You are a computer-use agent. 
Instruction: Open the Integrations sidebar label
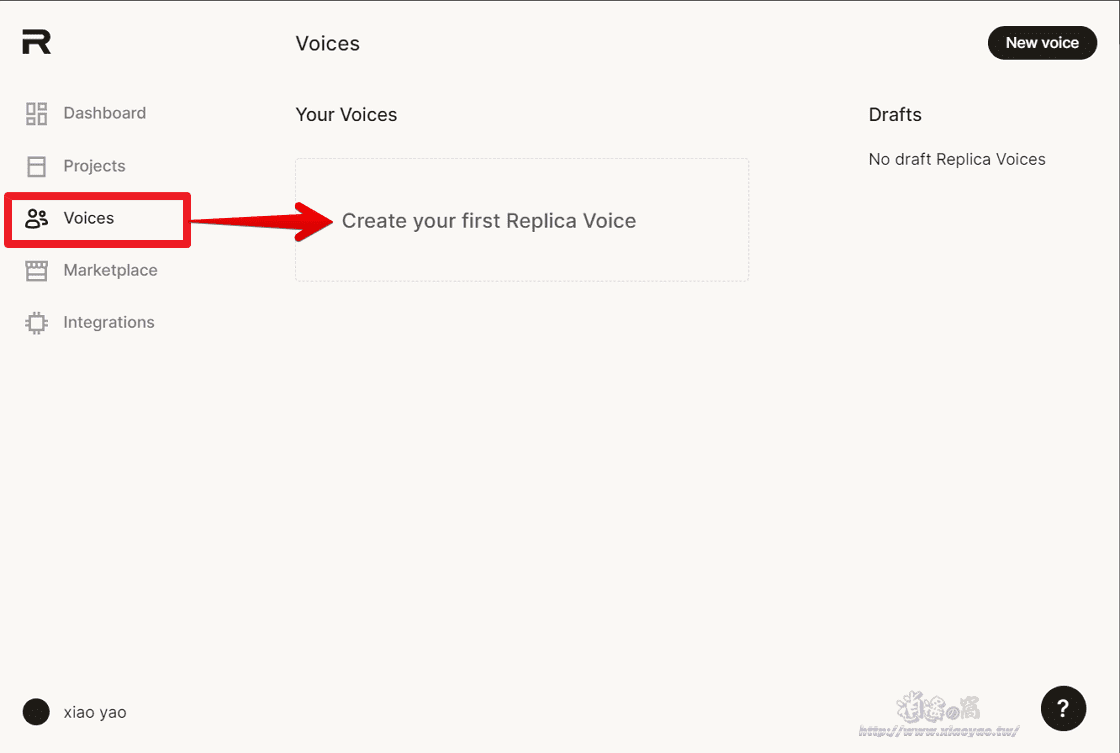(109, 322)
